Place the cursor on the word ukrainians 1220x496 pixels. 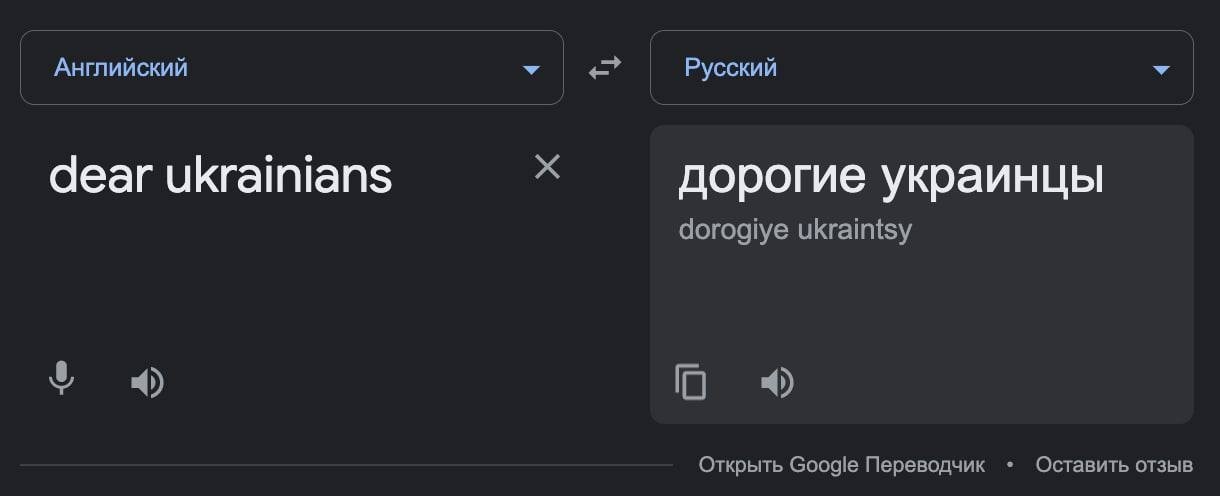[x=279, y=176]
